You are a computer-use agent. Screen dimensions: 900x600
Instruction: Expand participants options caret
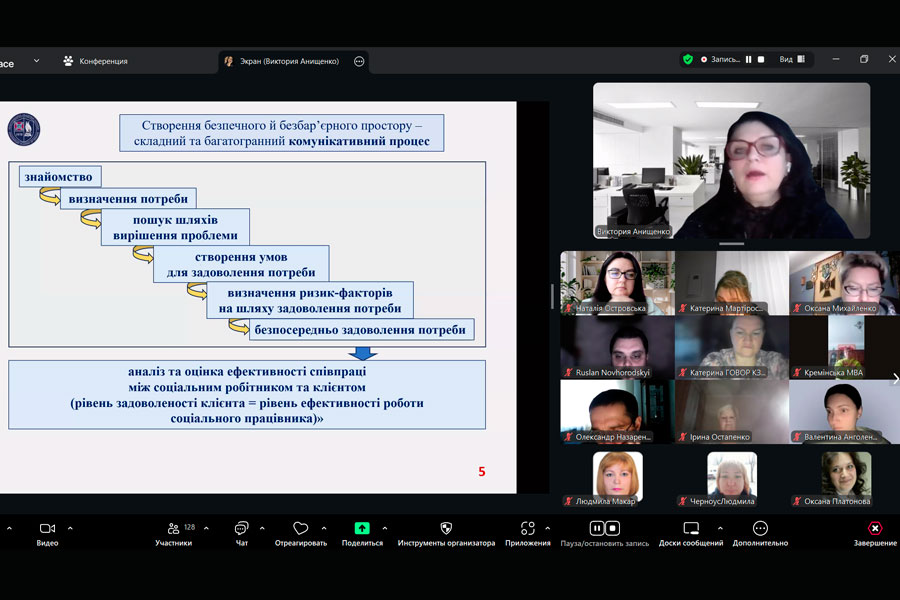pos(206,528)
